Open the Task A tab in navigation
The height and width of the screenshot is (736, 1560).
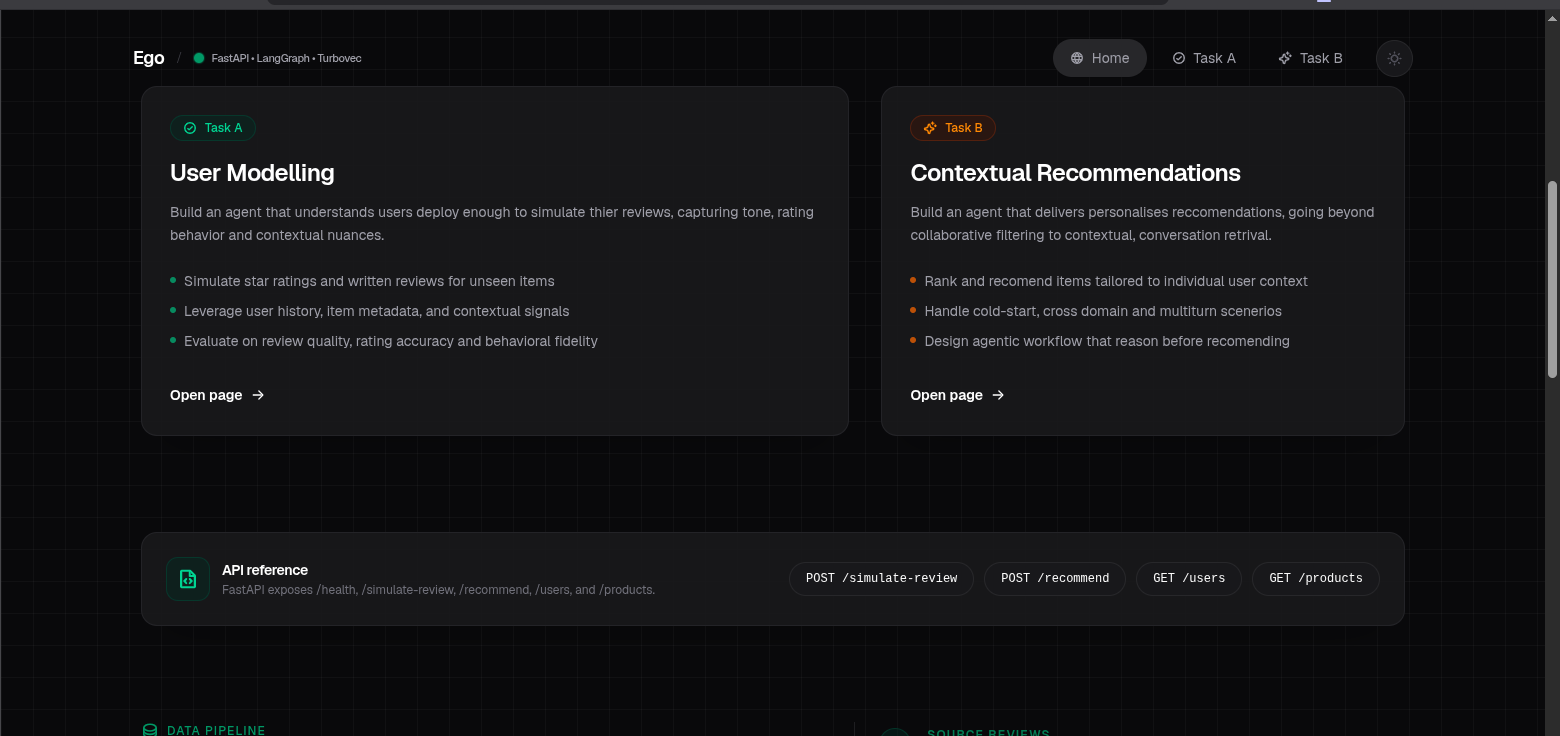[x=1204, y=58]
